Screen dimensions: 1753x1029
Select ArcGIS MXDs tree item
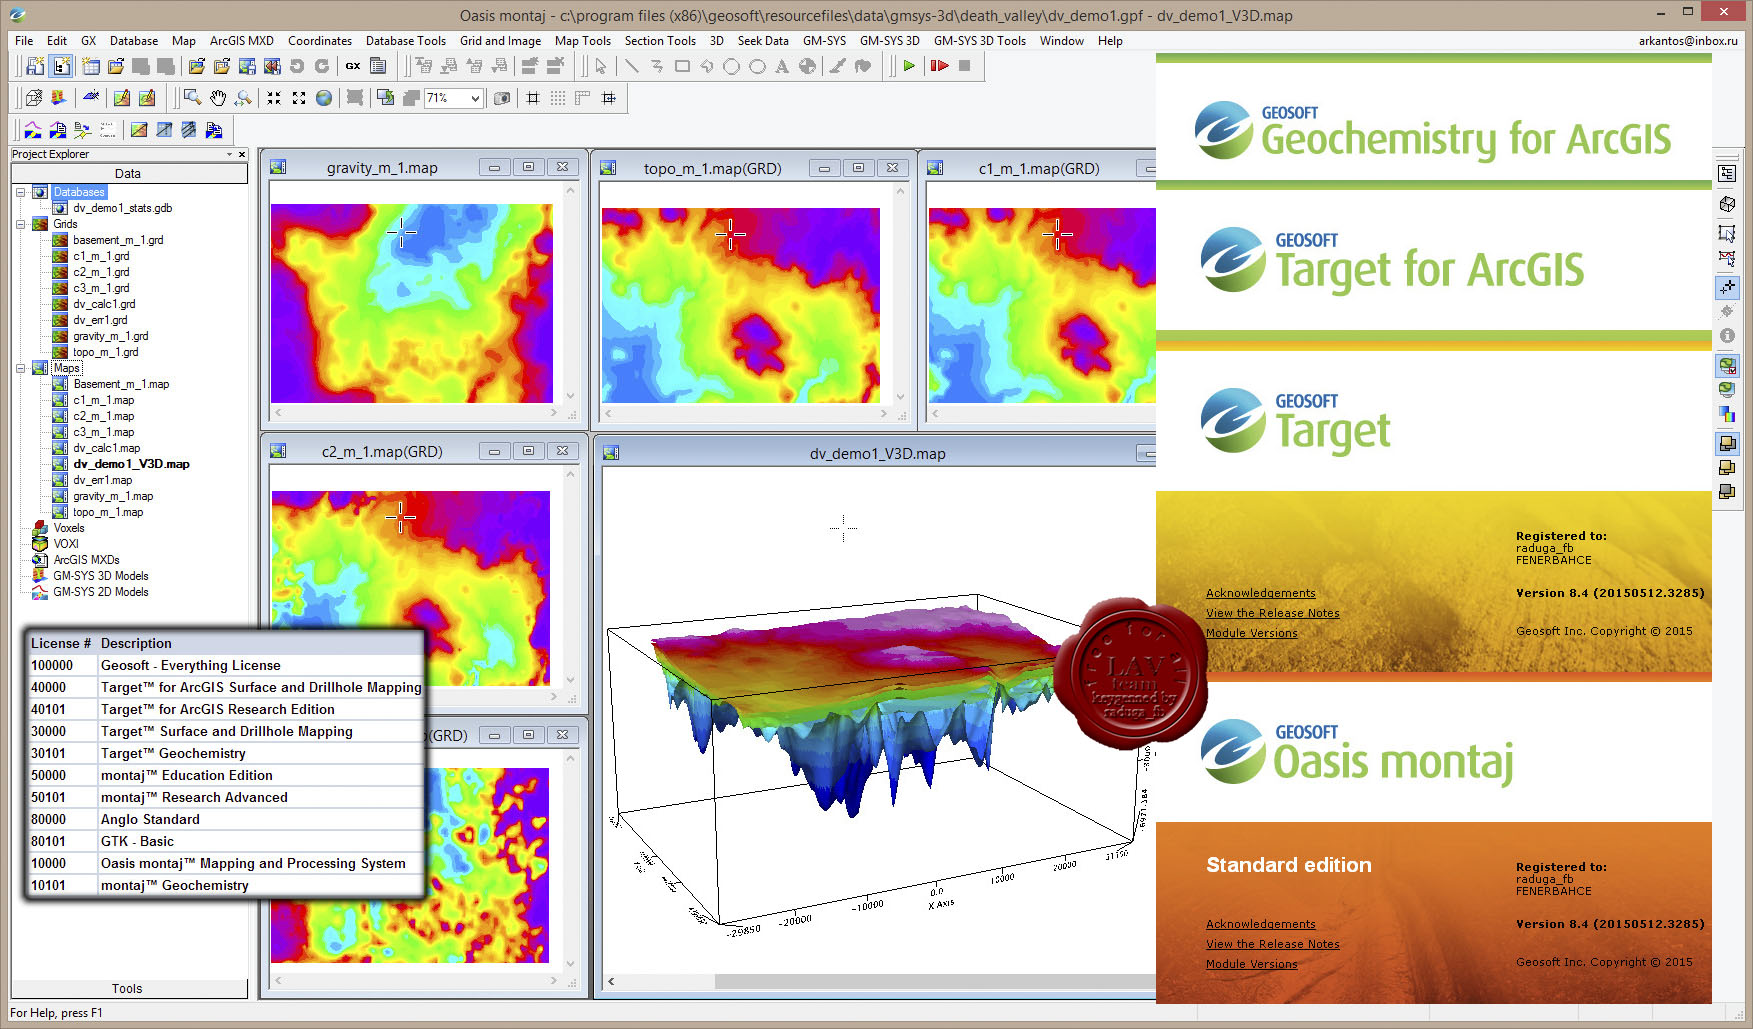[86, 560]
